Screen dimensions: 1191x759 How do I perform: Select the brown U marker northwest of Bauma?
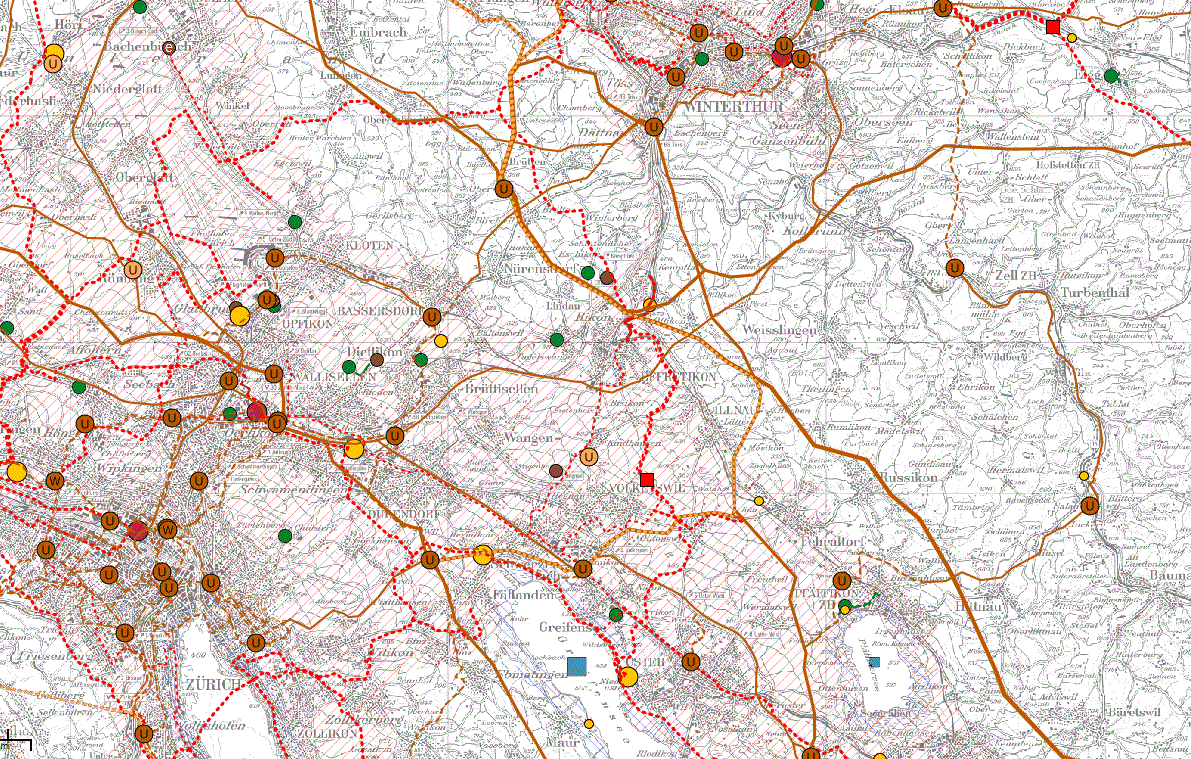coord(1089,505)
